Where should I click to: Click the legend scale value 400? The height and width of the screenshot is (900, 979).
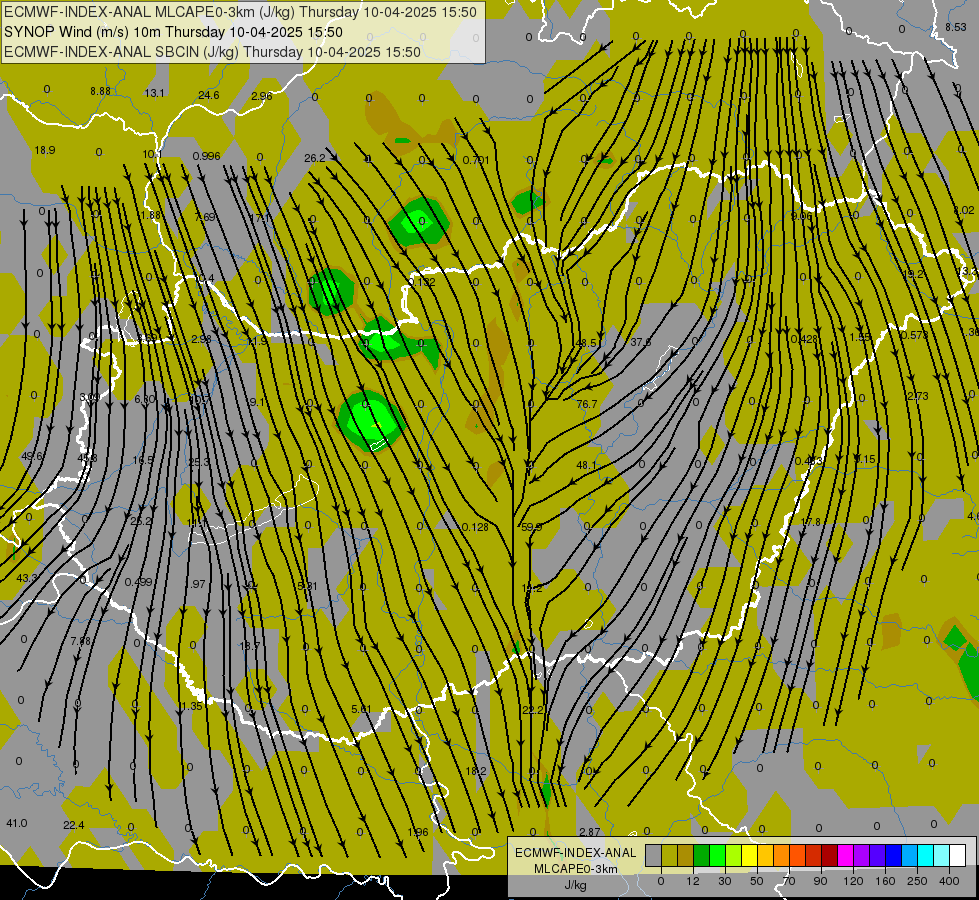pos(949,881)
